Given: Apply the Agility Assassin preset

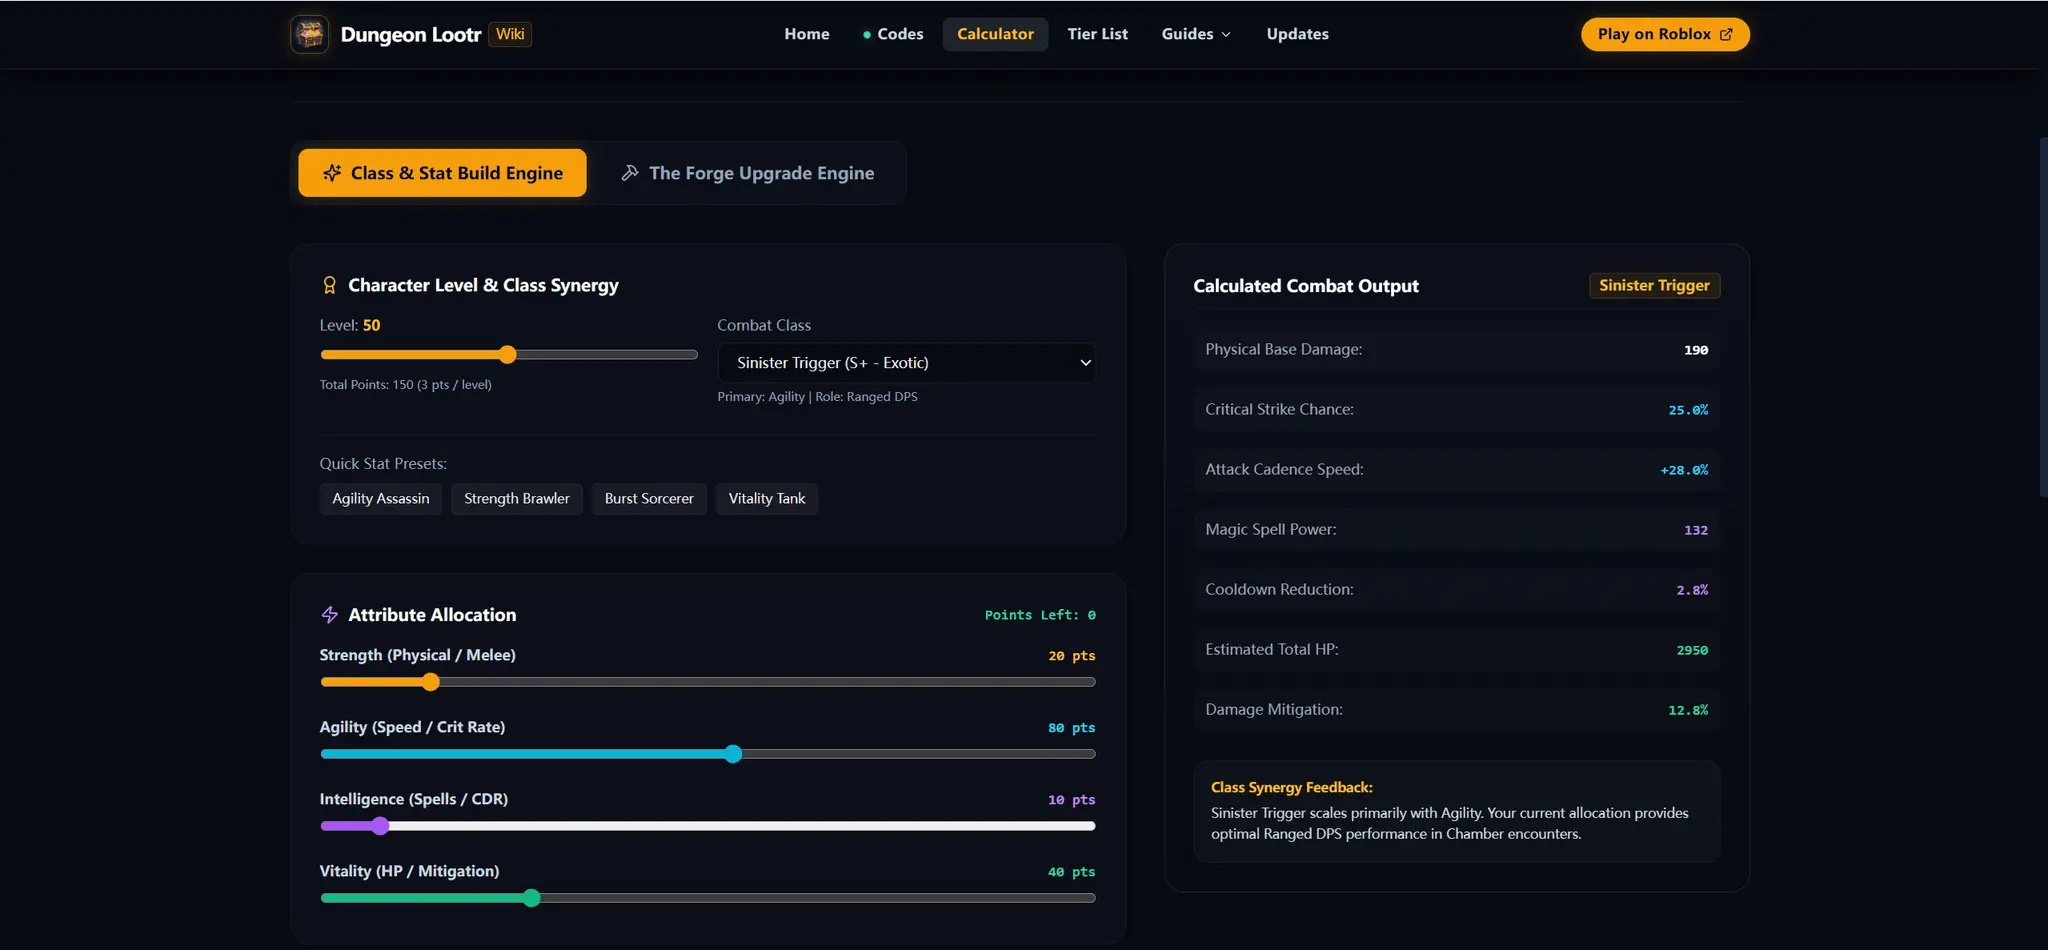Looking at the screenshot, I should (x=381, y=499).
